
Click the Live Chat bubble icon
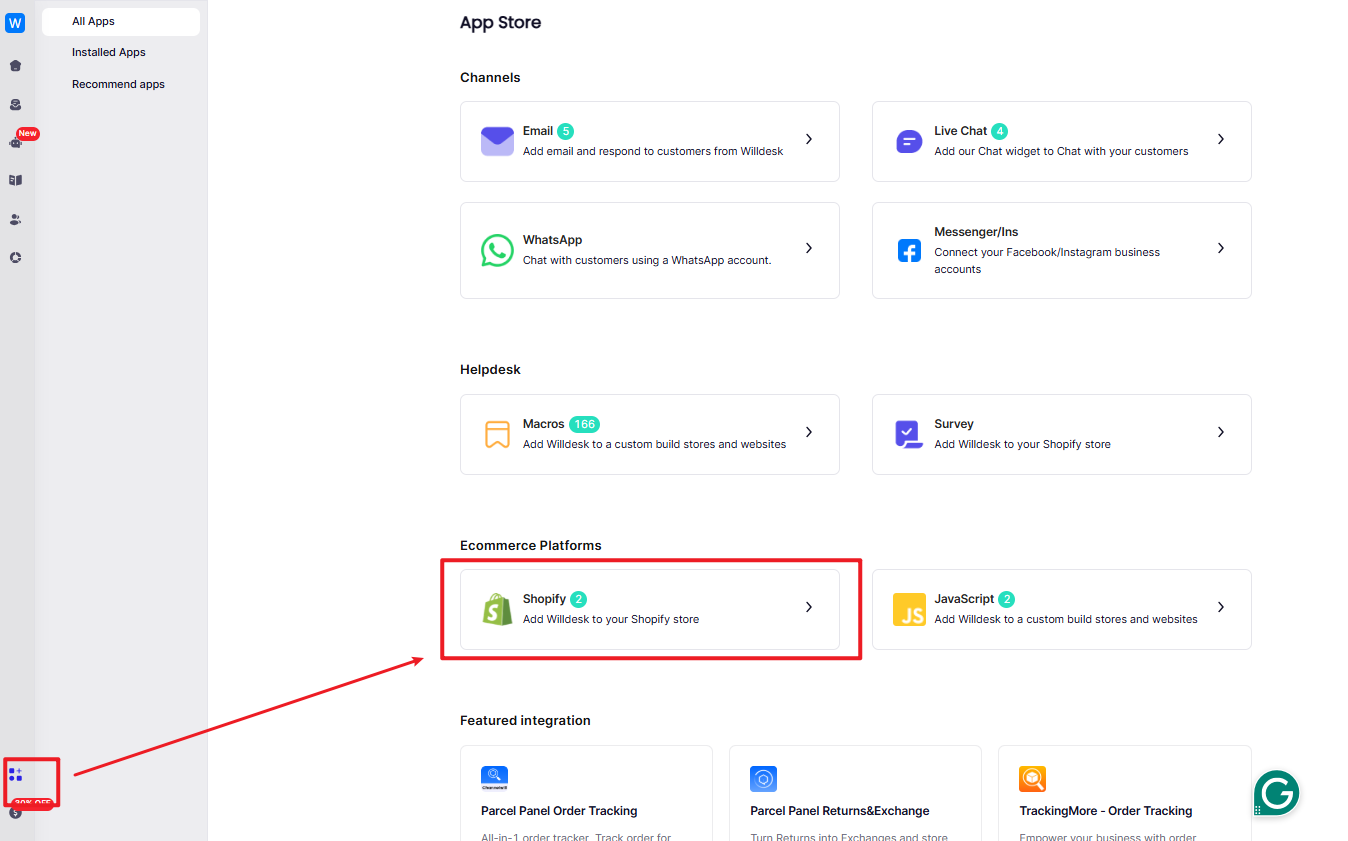[x=909, y=141]
